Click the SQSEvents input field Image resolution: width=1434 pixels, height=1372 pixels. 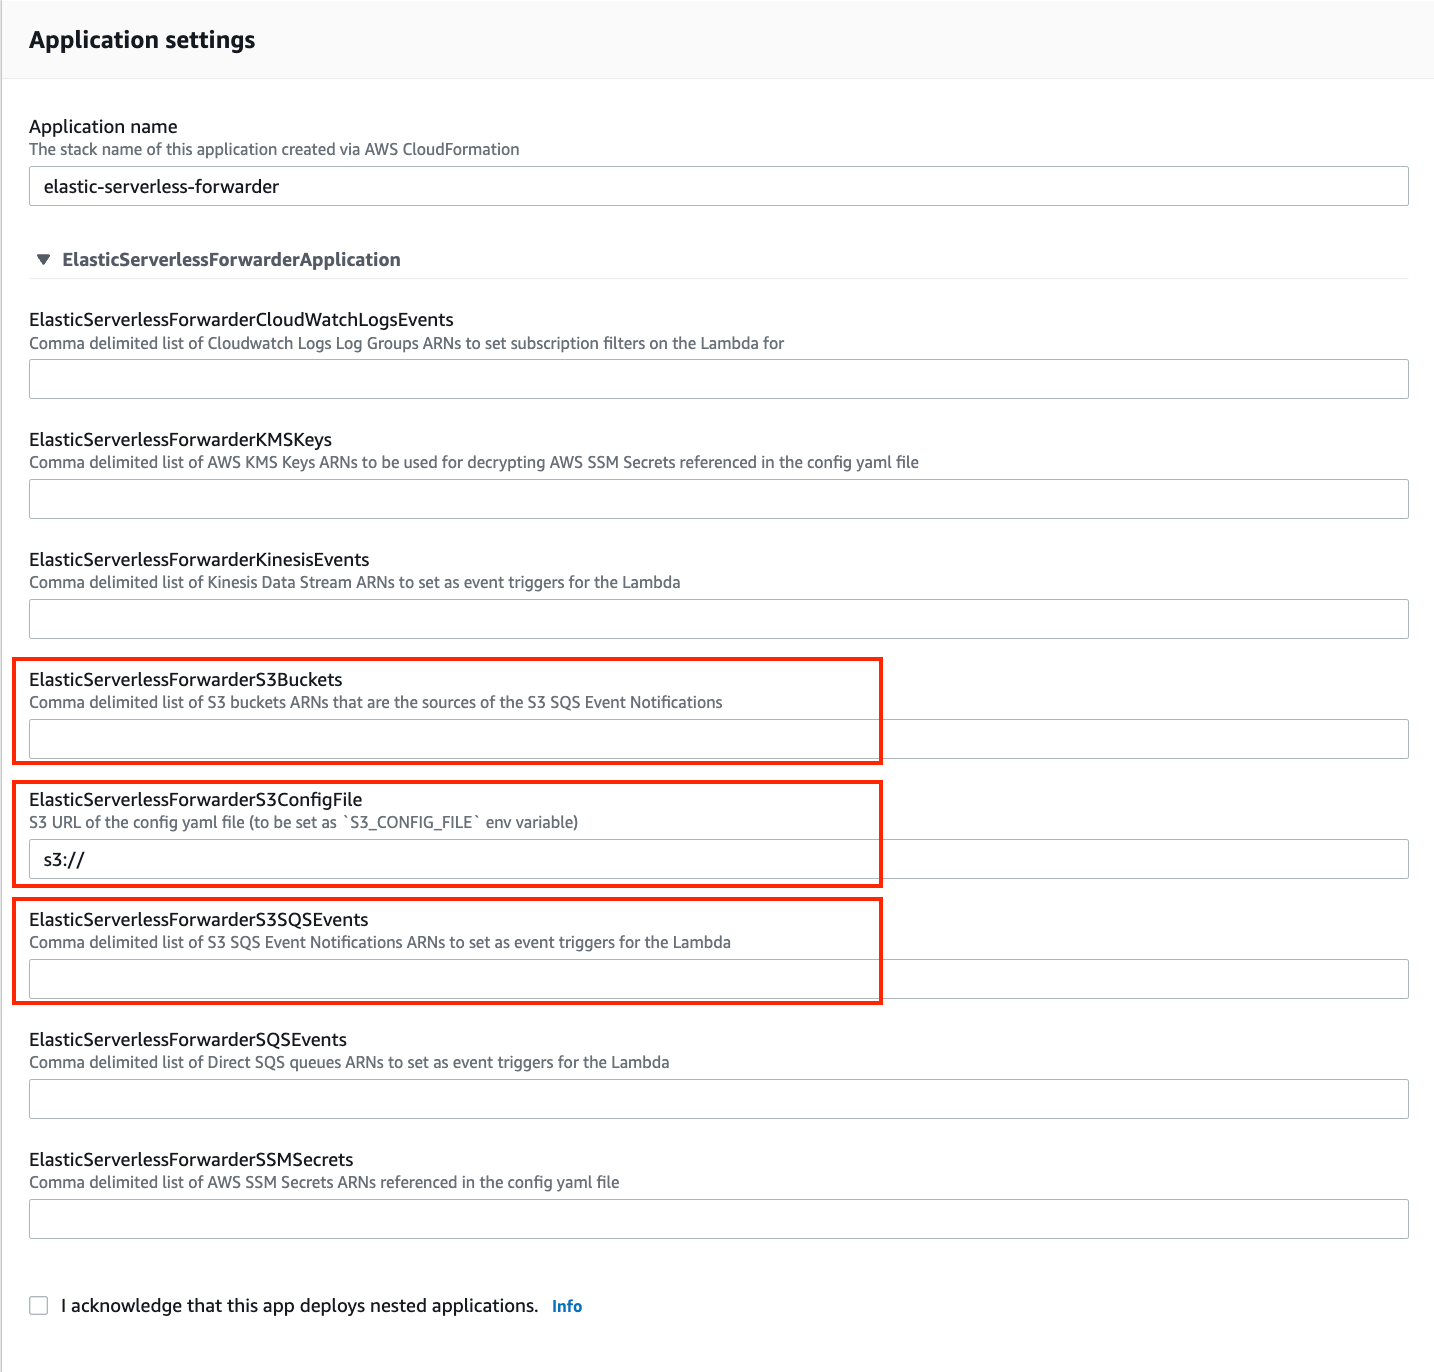[x=719, y=1099]
